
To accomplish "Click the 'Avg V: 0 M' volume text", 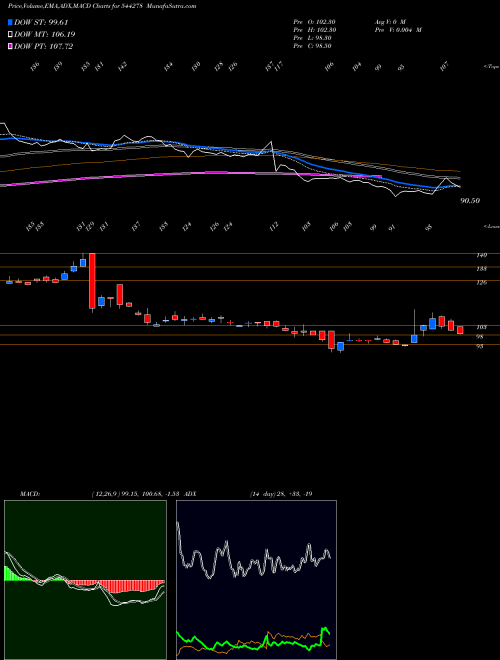I will pyautogui.click(x=390, y=22).
